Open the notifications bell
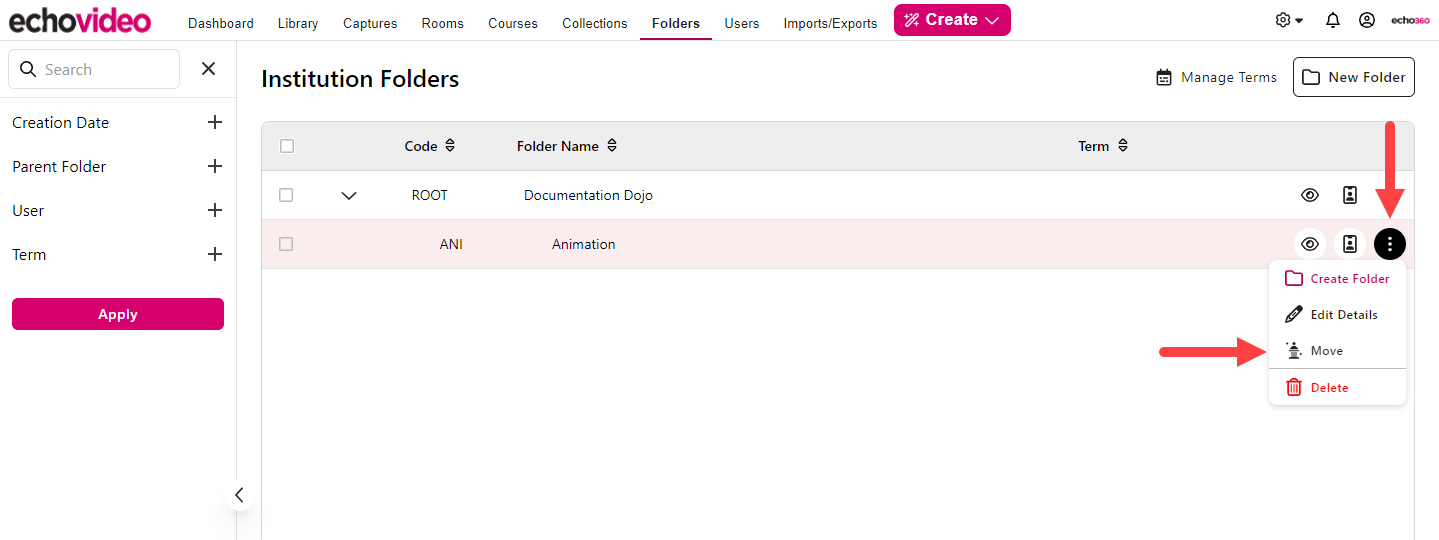This screenshot has width=1439, height=540. [x=1333, y=20]
